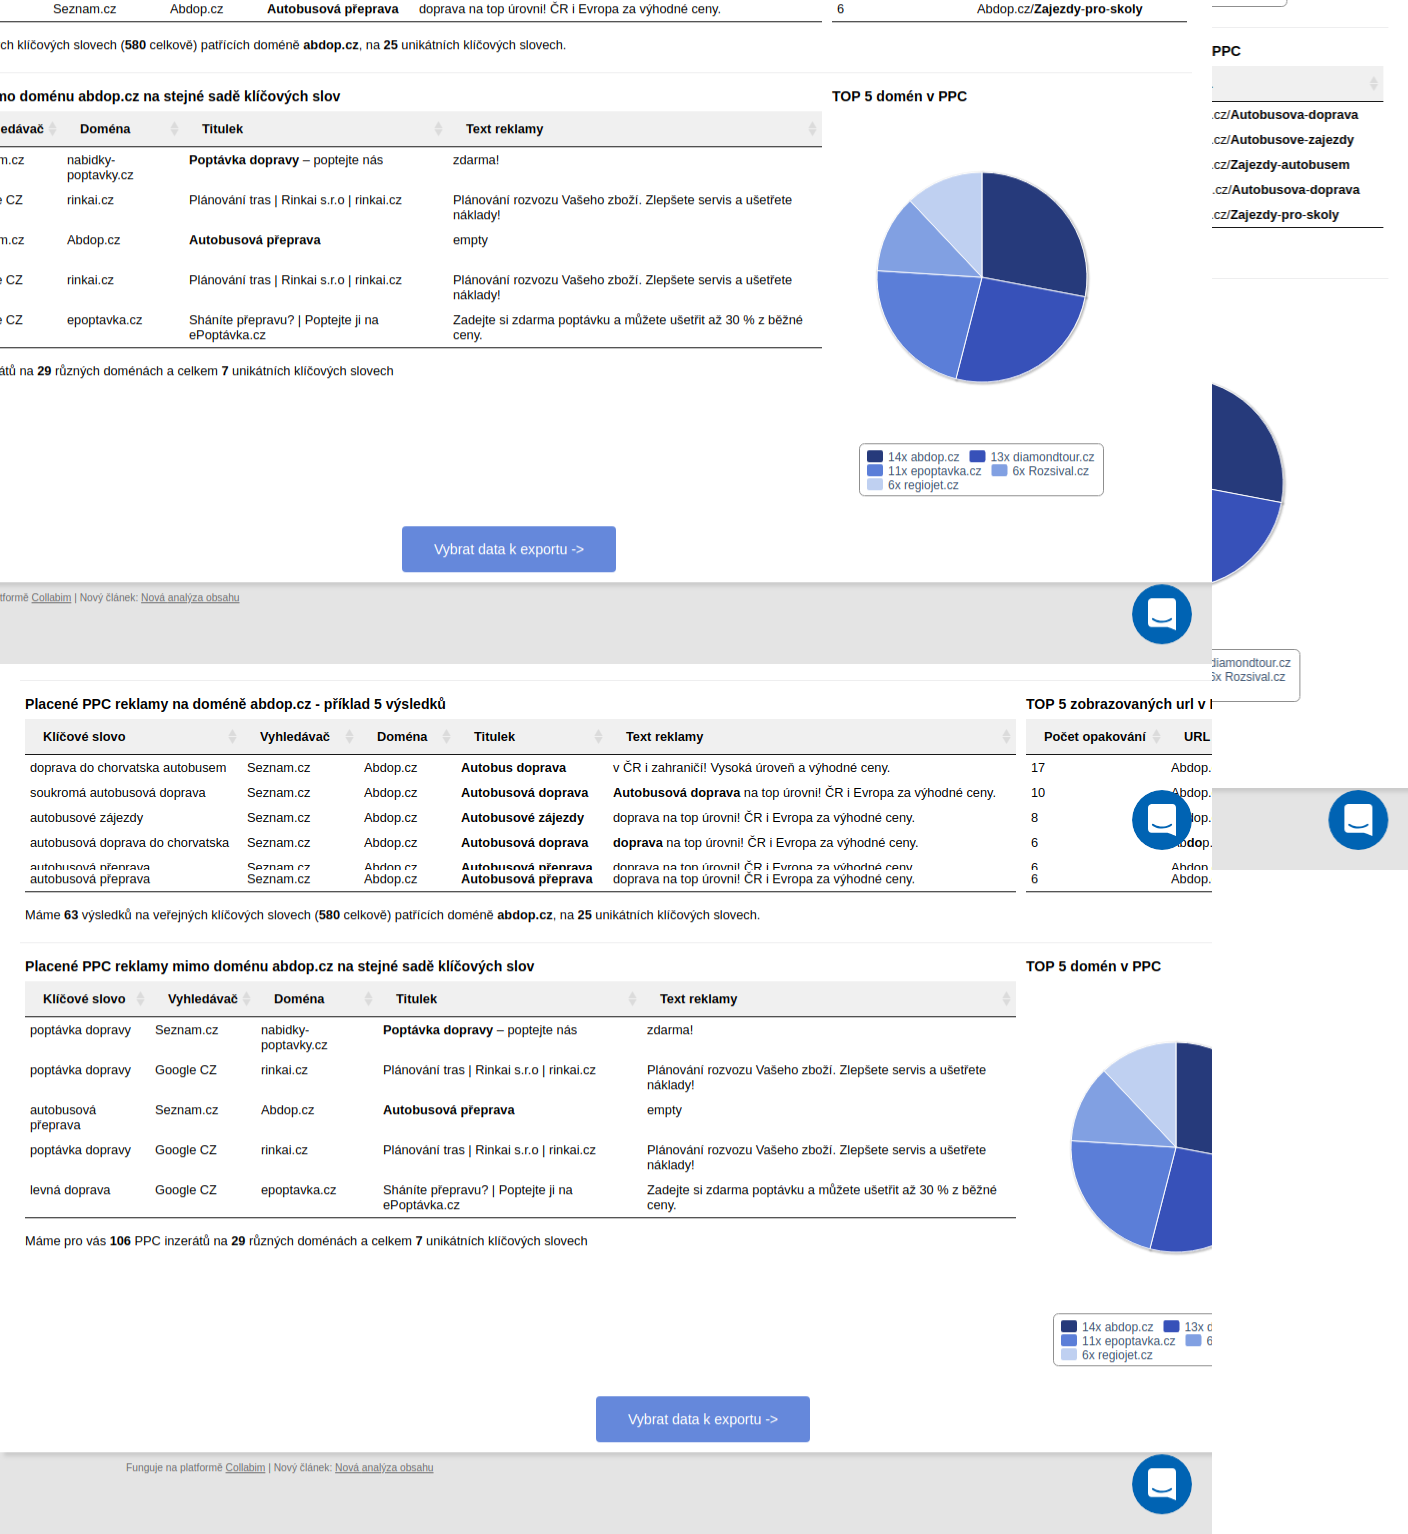Sort icon beside full Vyhledávač header in 'mimo doménu' table
This screenshot has width=1408, height=1534.
(x=246, y=999)
